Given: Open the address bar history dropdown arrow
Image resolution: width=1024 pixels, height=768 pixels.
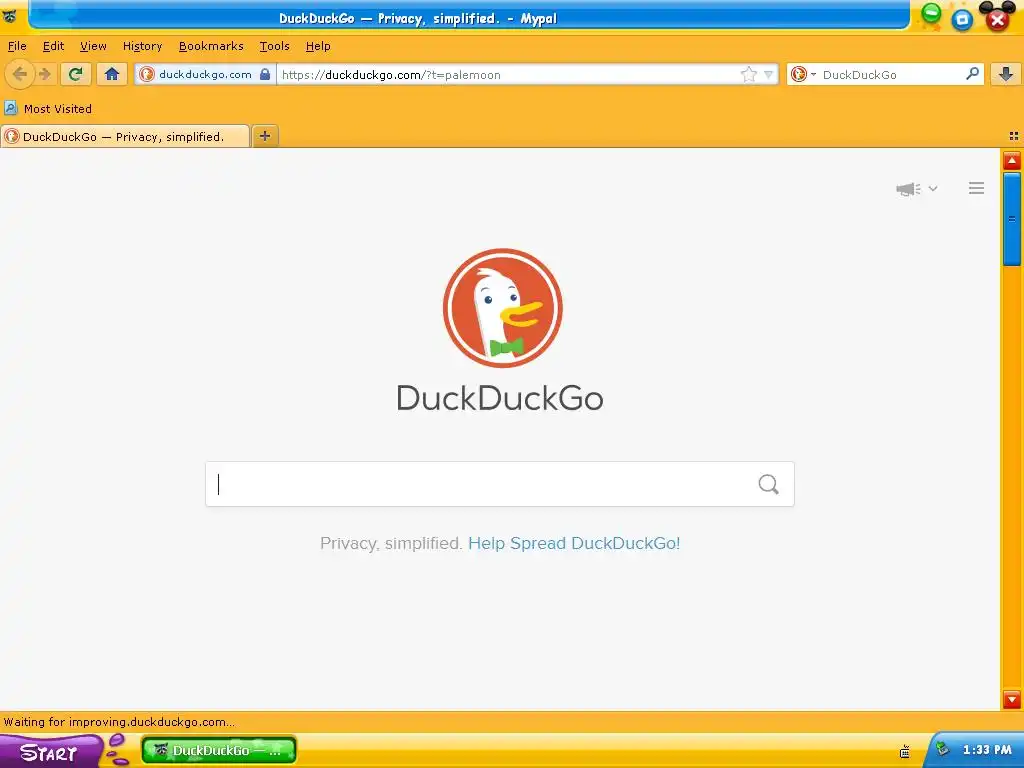Looking at the screenshot, I should [769, 74].
